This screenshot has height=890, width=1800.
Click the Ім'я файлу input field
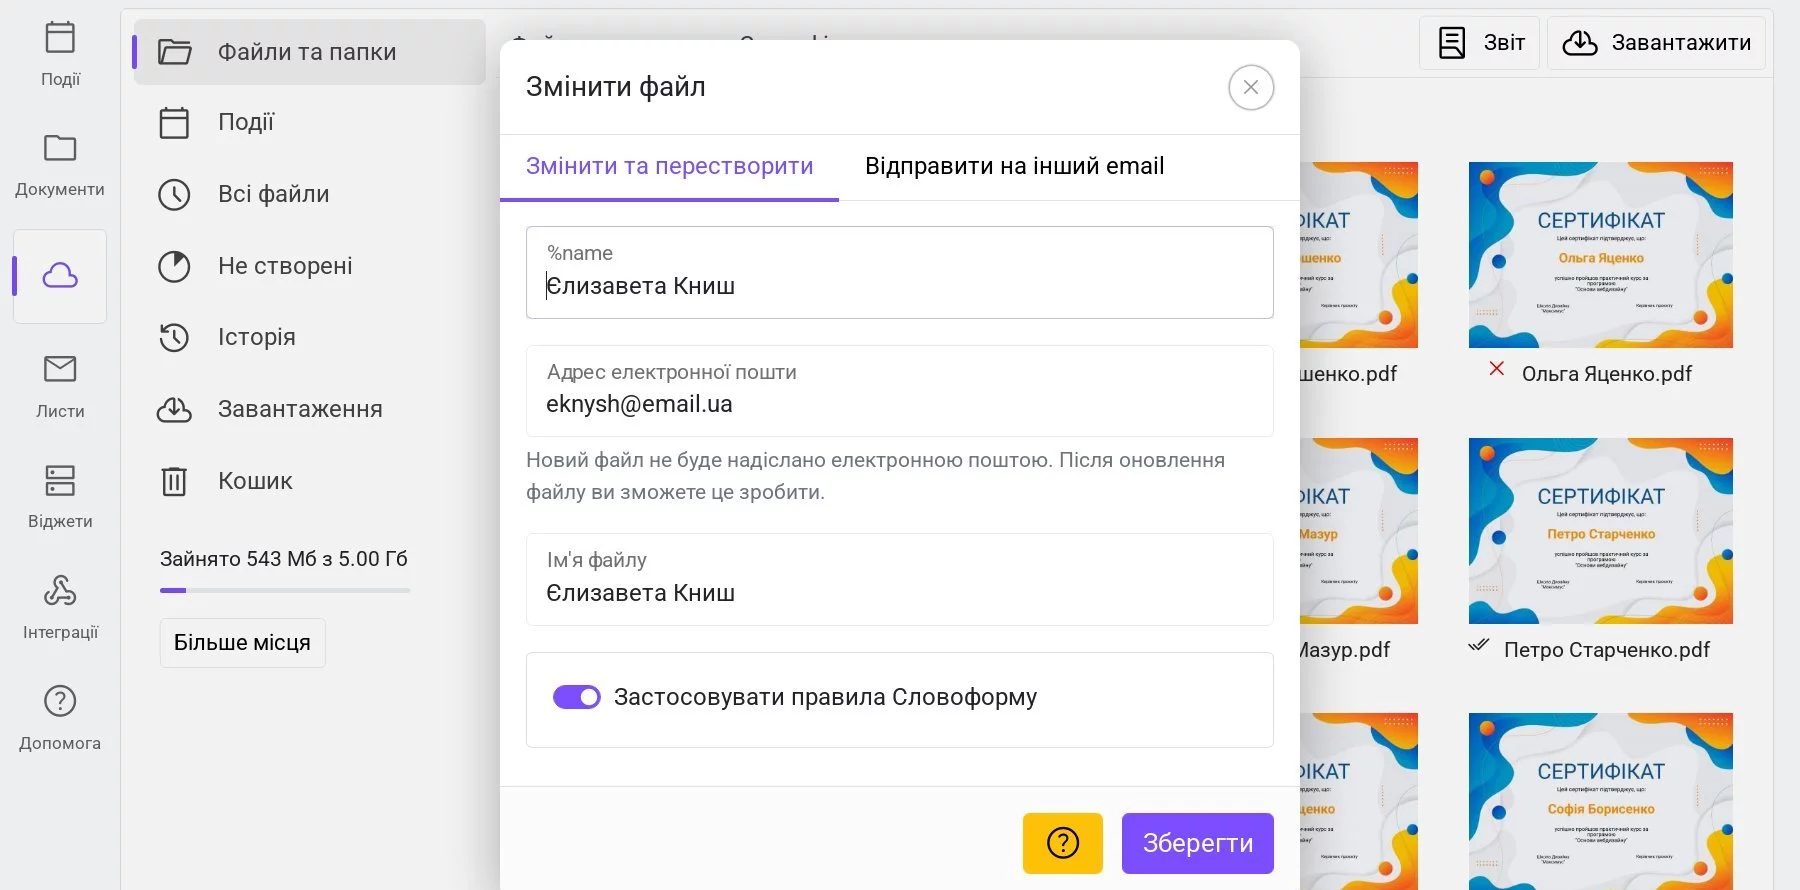pyautogui.click(x=900, y=579)
